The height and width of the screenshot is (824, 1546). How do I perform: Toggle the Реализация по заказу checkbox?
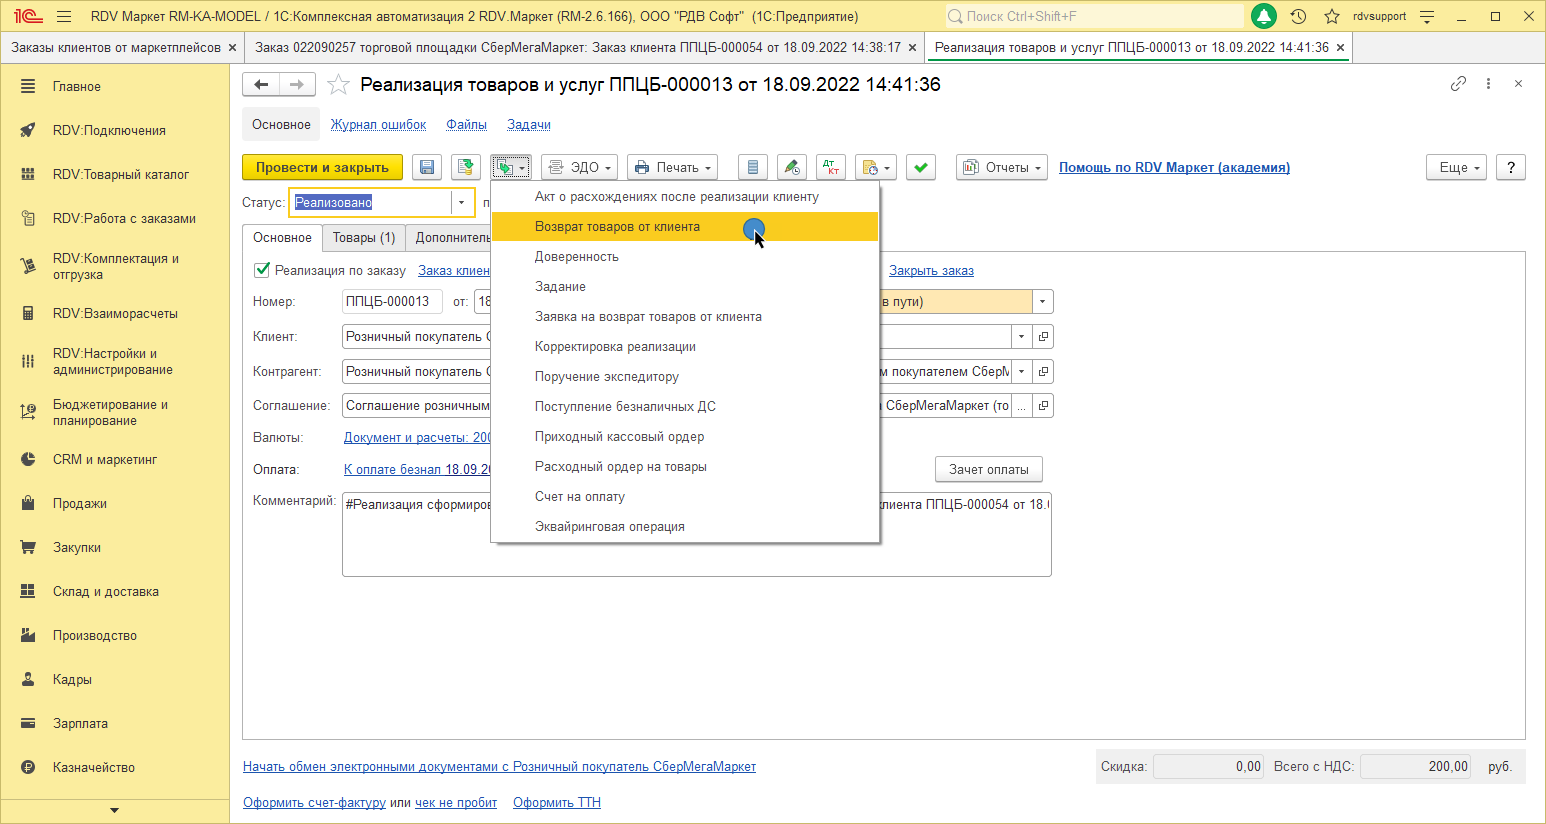[262, 270]
